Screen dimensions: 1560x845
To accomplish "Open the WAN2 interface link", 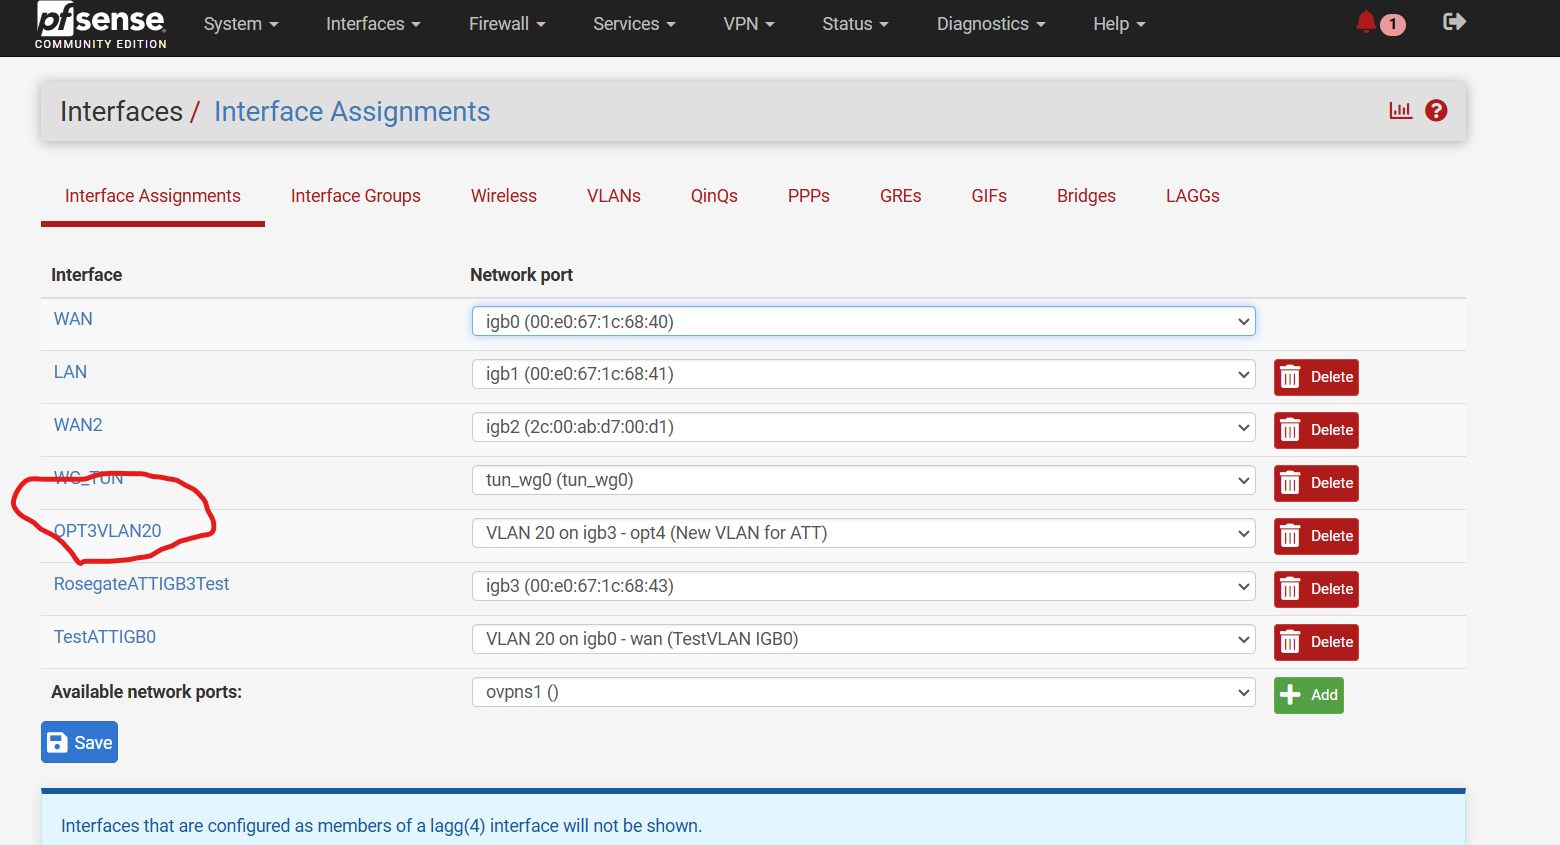I will (78, 425).
